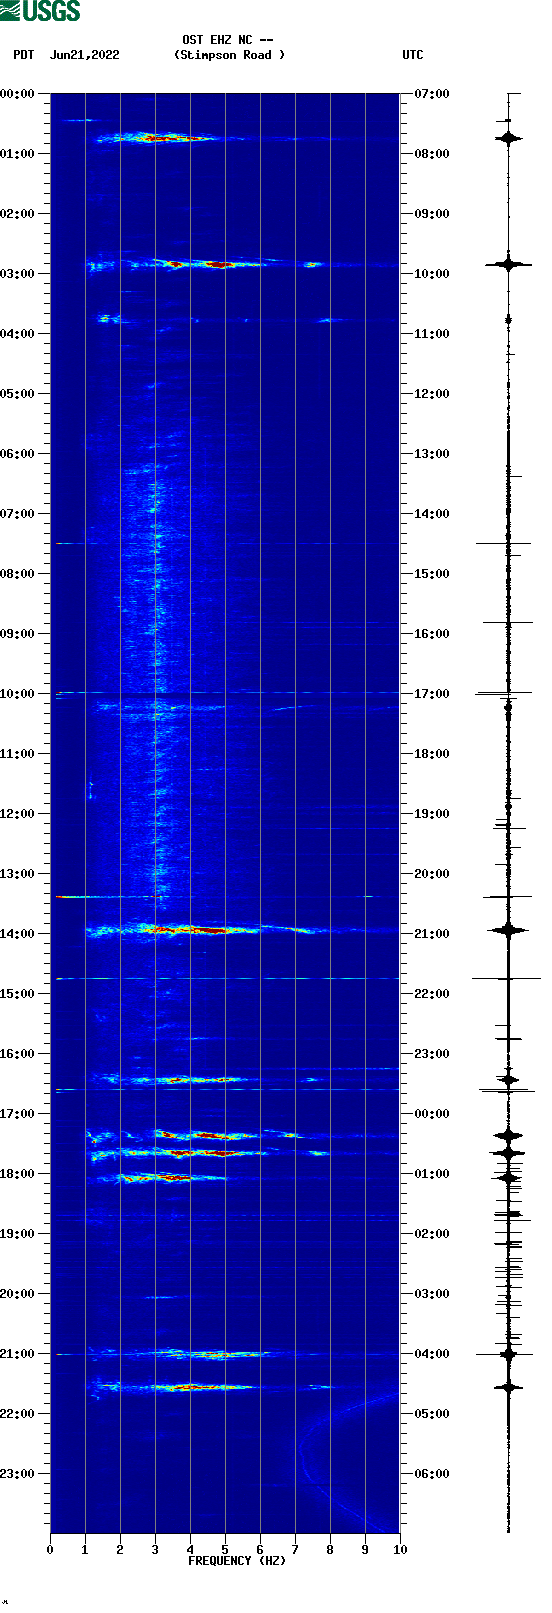This screenshot has height=1613, width=552.
Task: Click the USGS logo
Action: [40, 11]
